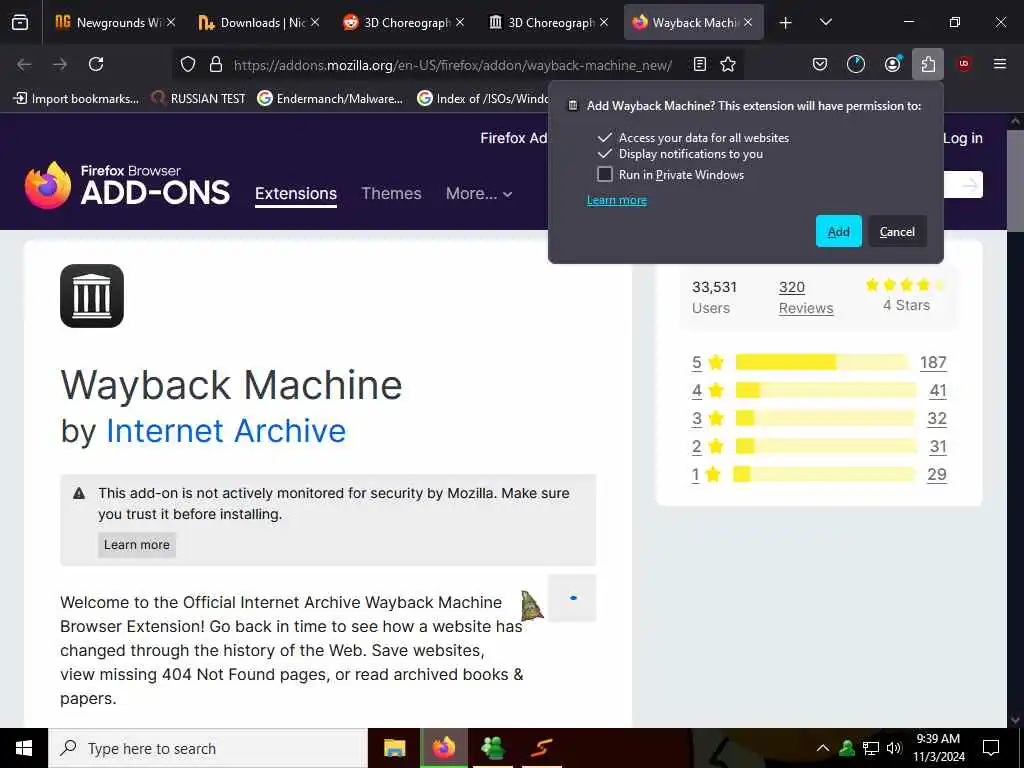Open the taskbar clock and date

(x=938, y=748)
